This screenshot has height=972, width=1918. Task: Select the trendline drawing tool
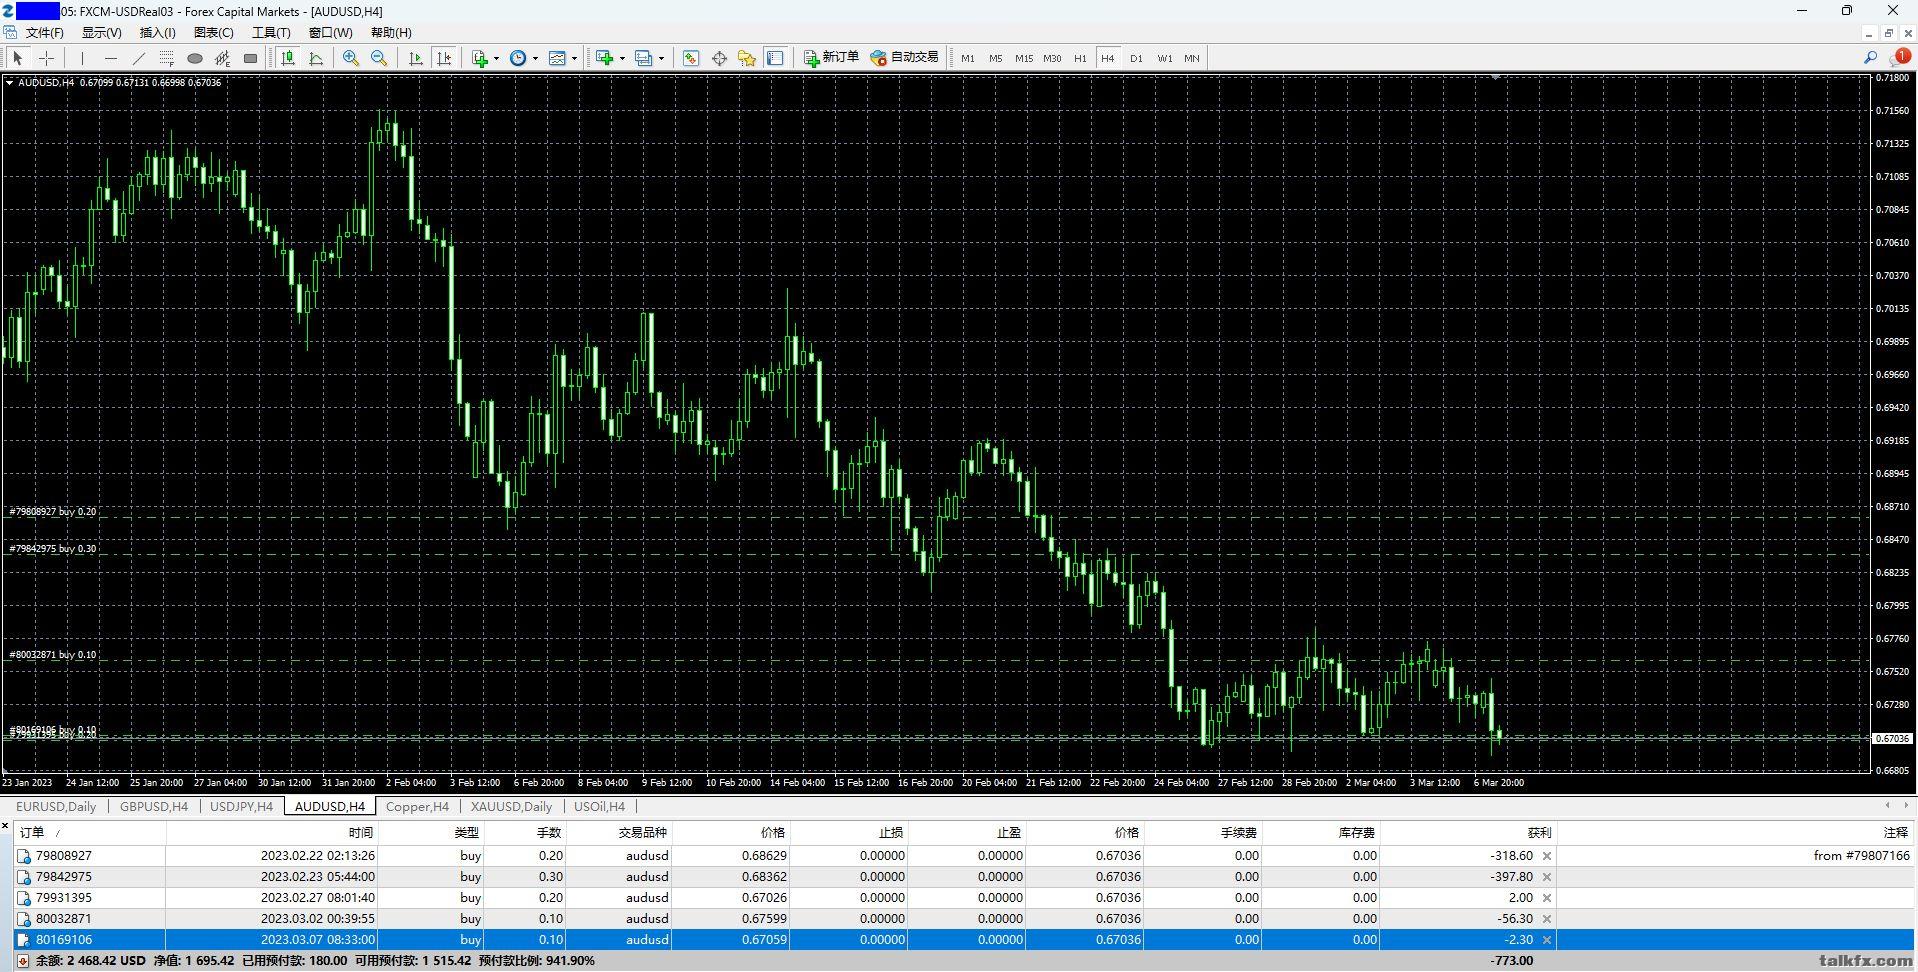[139, 58]
